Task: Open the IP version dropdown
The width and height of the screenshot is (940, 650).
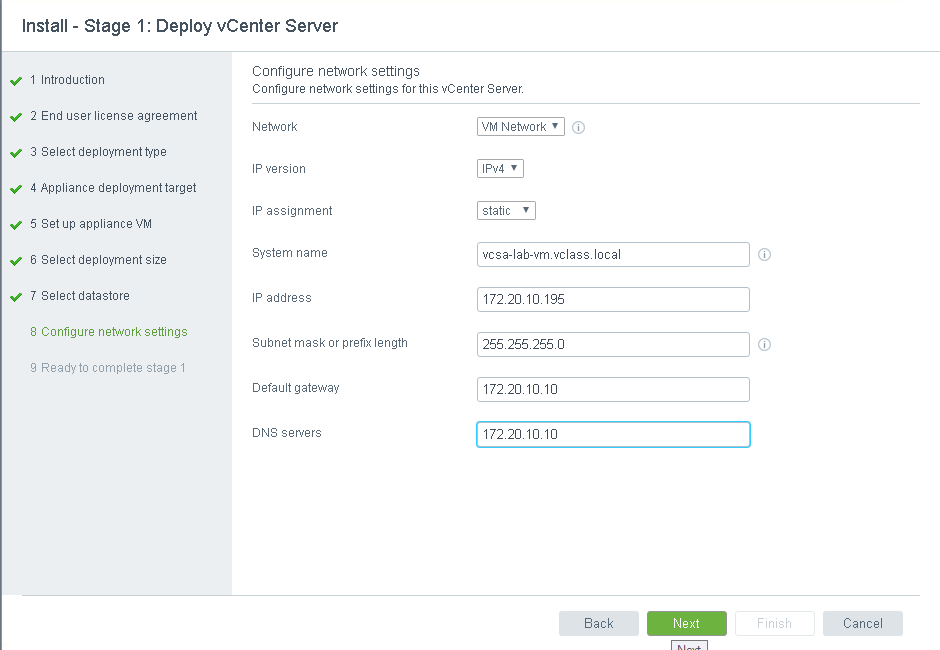Action: (500, 169)
